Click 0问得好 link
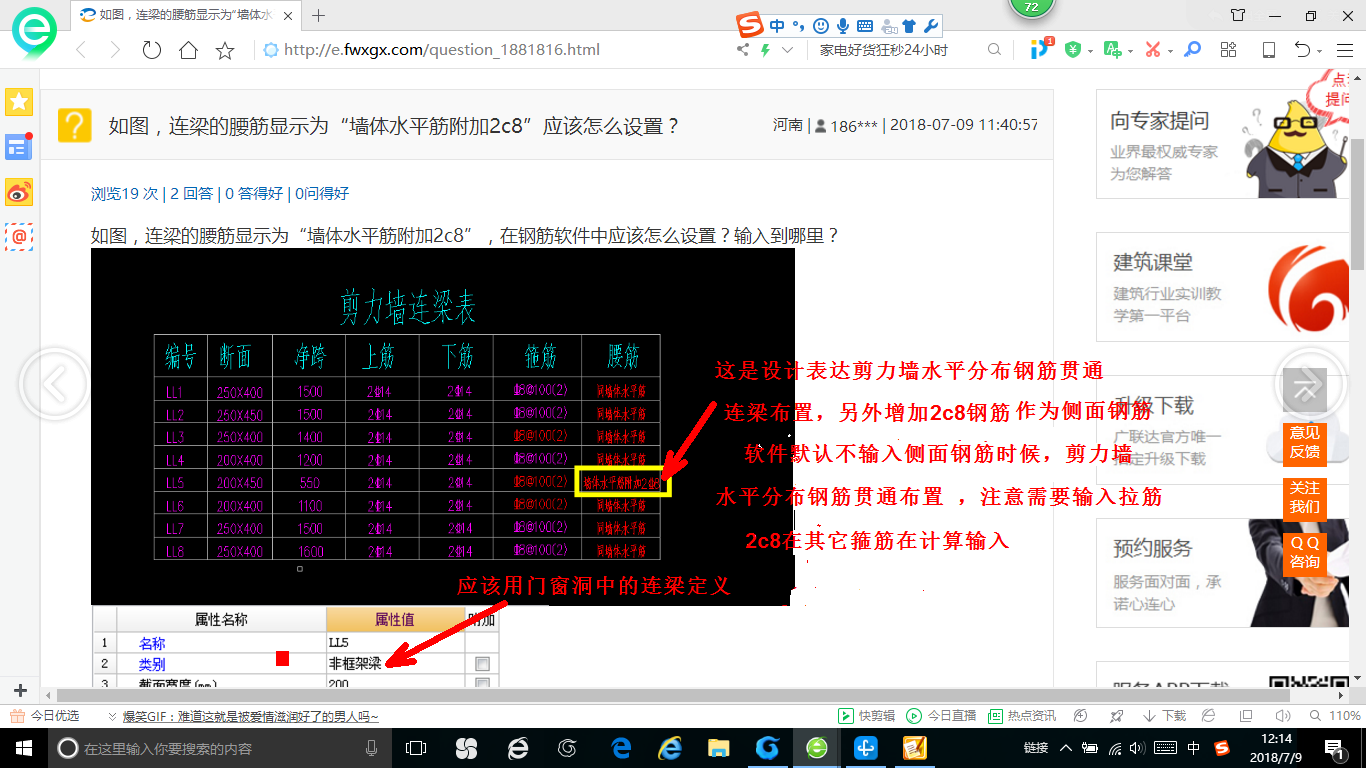 click(x=322, y=194)
